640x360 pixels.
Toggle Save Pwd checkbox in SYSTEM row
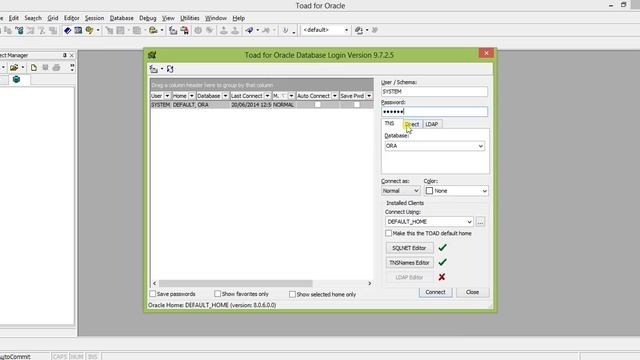356,105
